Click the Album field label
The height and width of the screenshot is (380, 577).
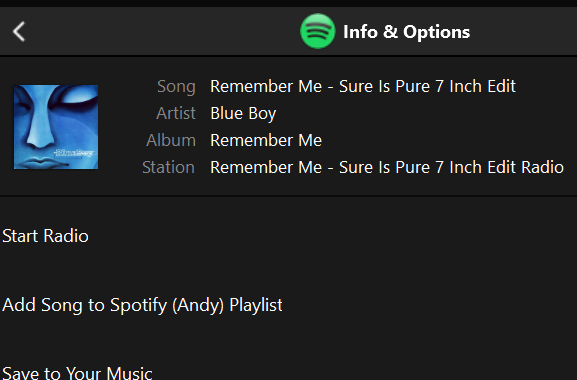171,140
